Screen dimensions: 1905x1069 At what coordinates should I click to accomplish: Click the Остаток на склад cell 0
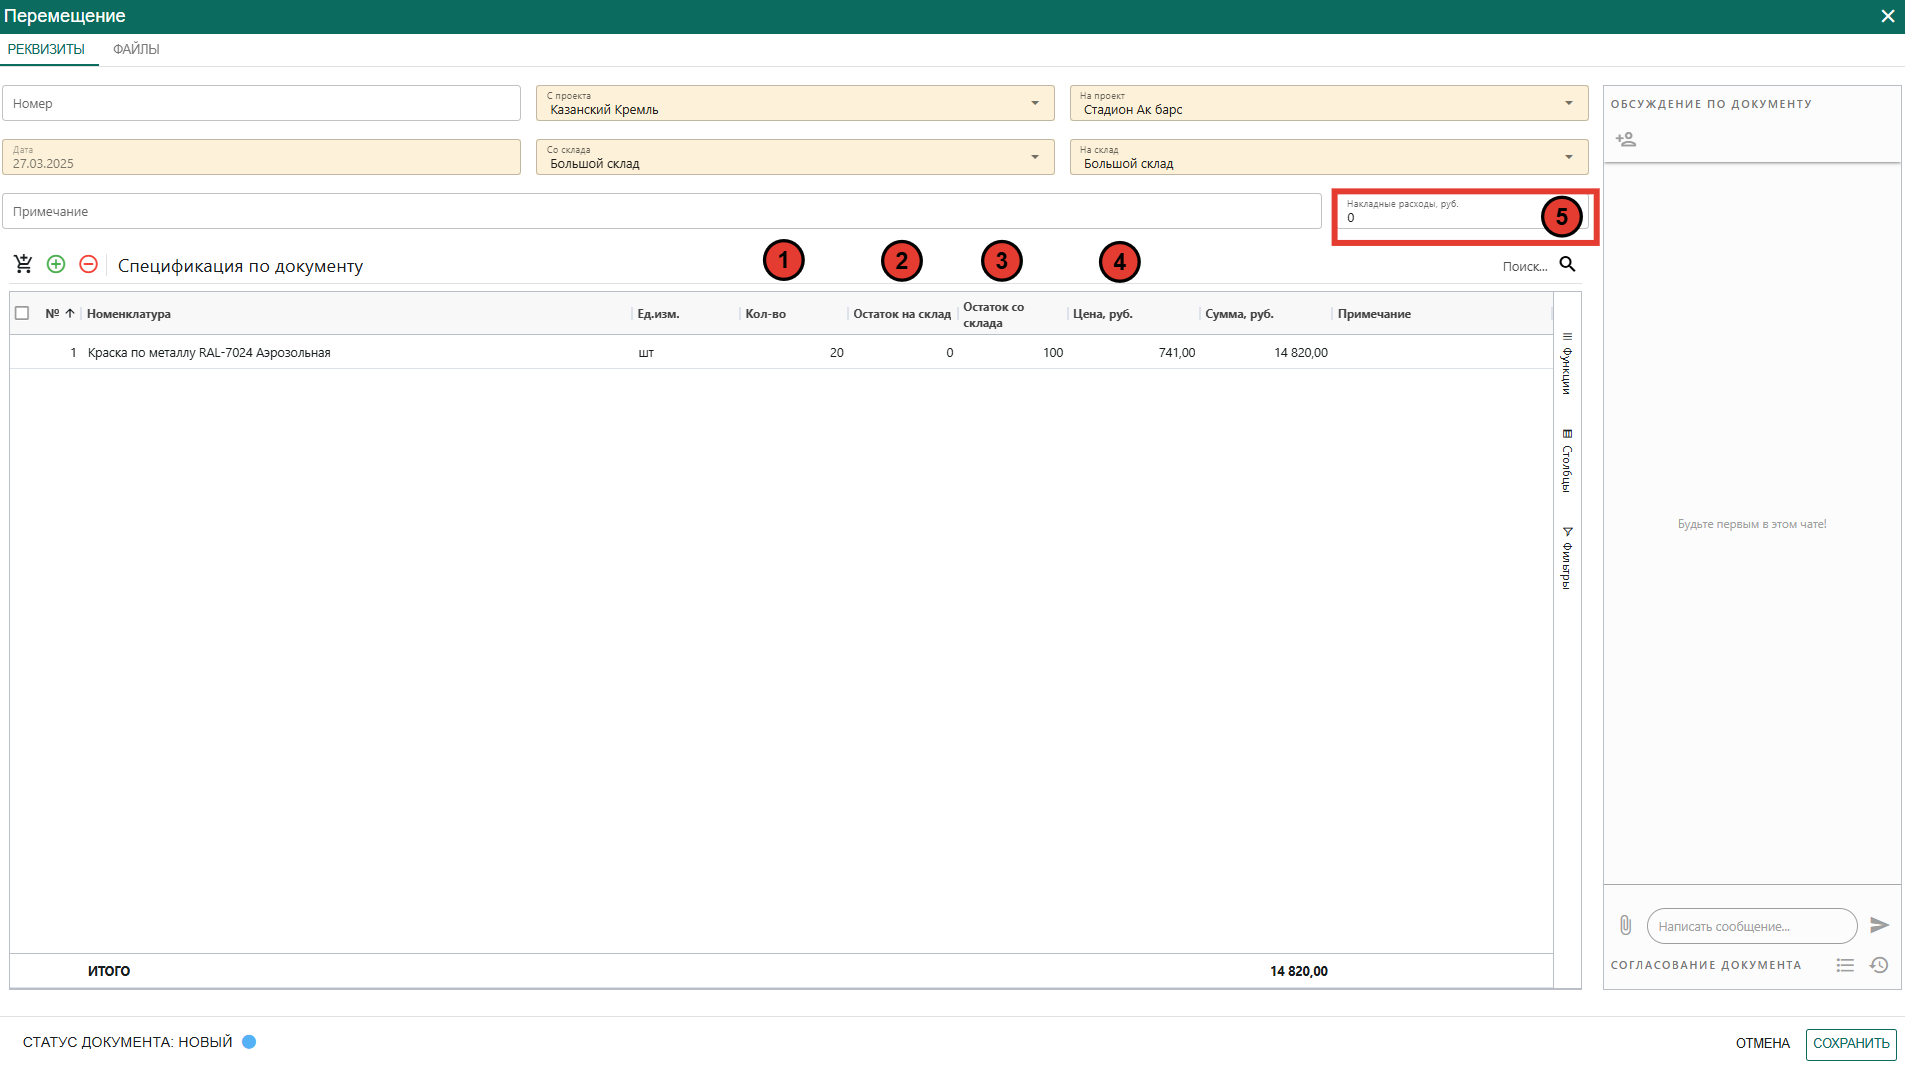tap(949, 353)
